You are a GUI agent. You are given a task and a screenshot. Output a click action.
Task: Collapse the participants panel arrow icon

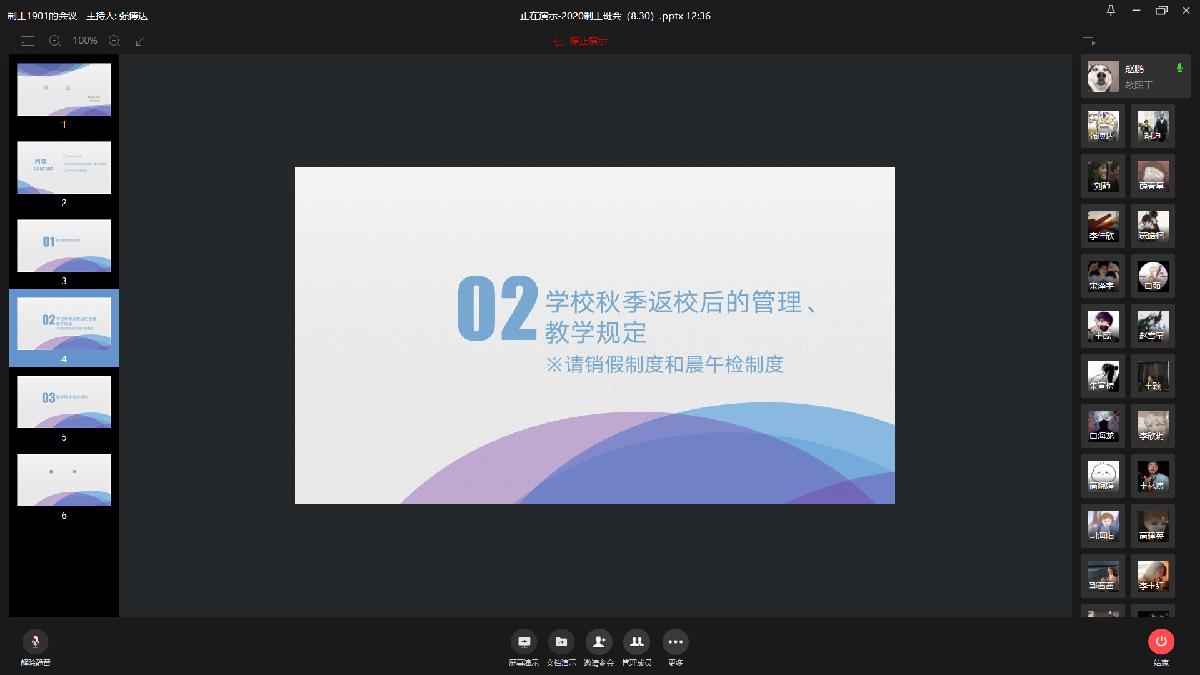coord(1089,41)
